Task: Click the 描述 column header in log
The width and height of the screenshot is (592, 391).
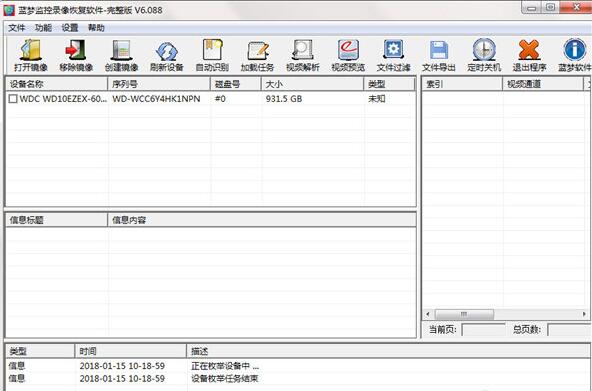Action: pyautogui.click(x=389, y=351)
